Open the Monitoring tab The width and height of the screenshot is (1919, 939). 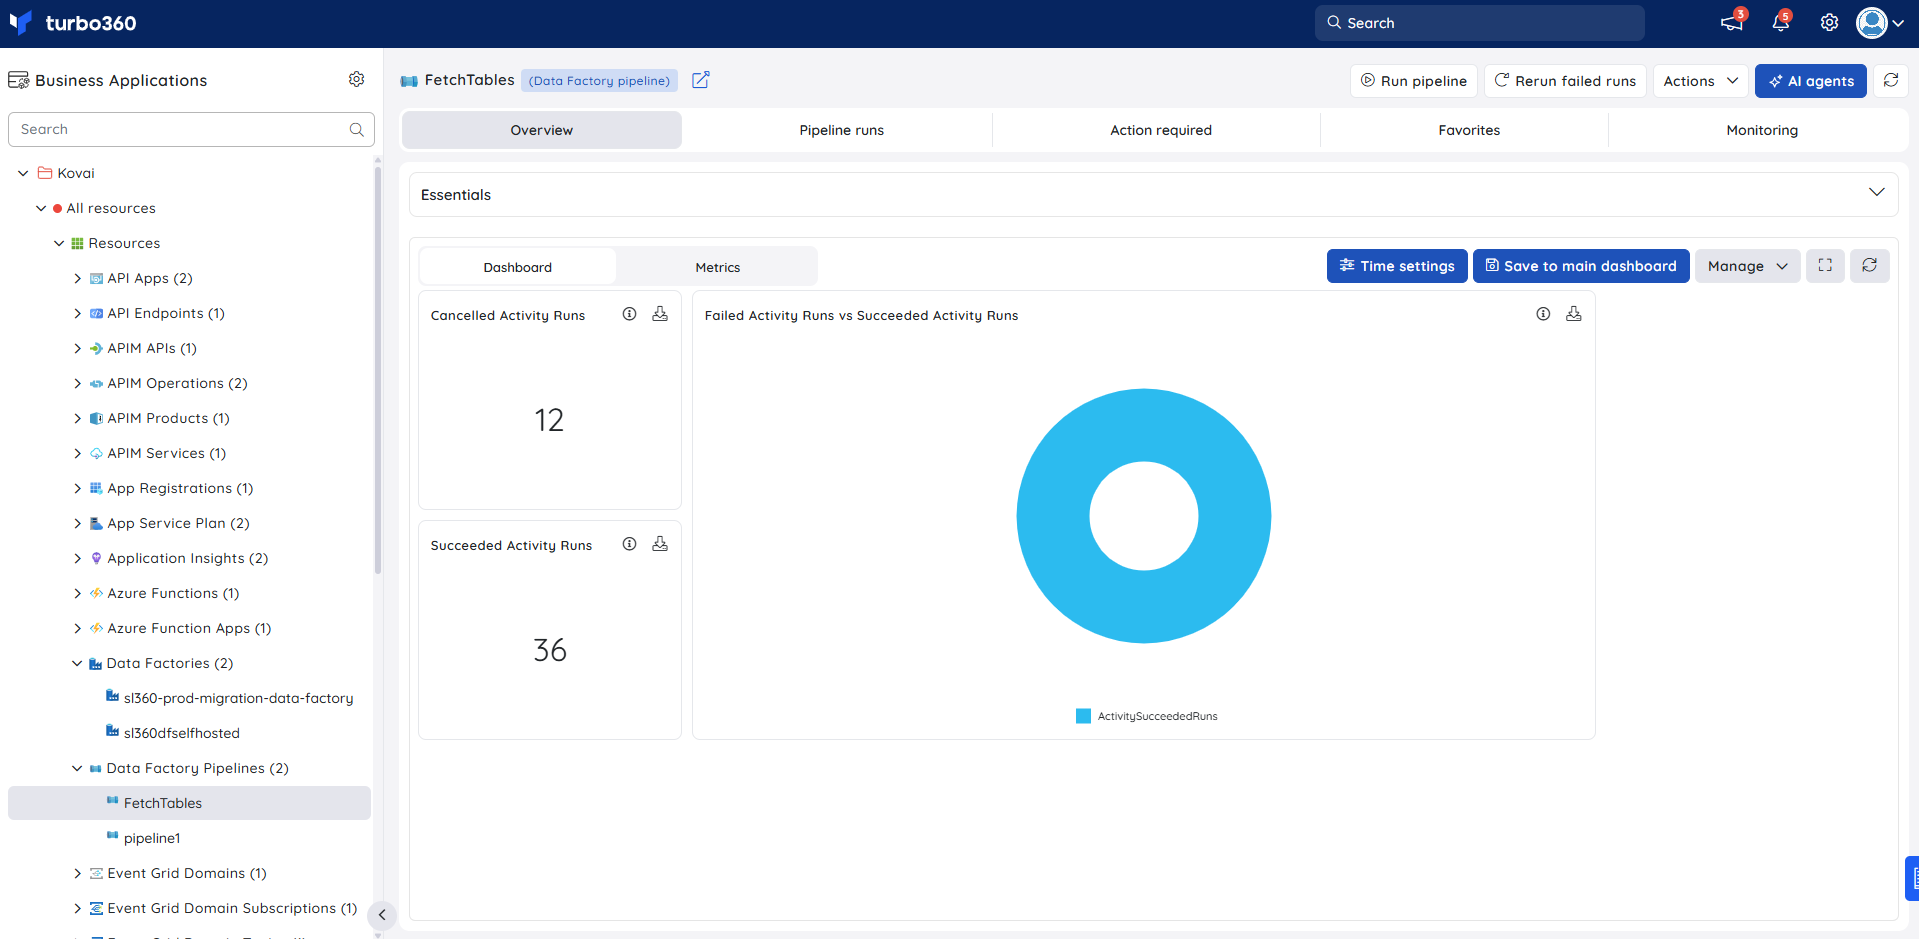point(1762,130)
